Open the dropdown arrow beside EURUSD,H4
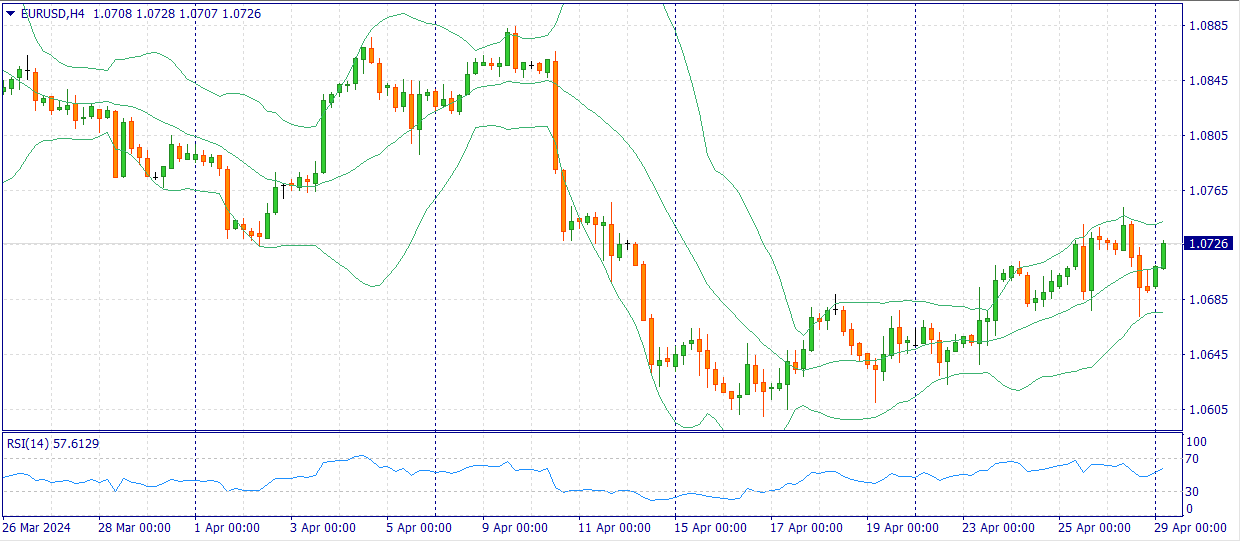1241x541 pixels. 10,13
